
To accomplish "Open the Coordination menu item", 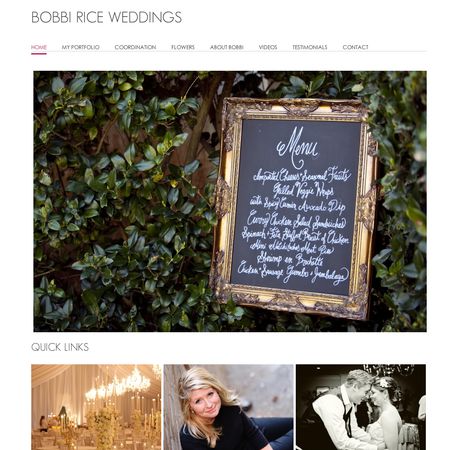I will [135, 47].
